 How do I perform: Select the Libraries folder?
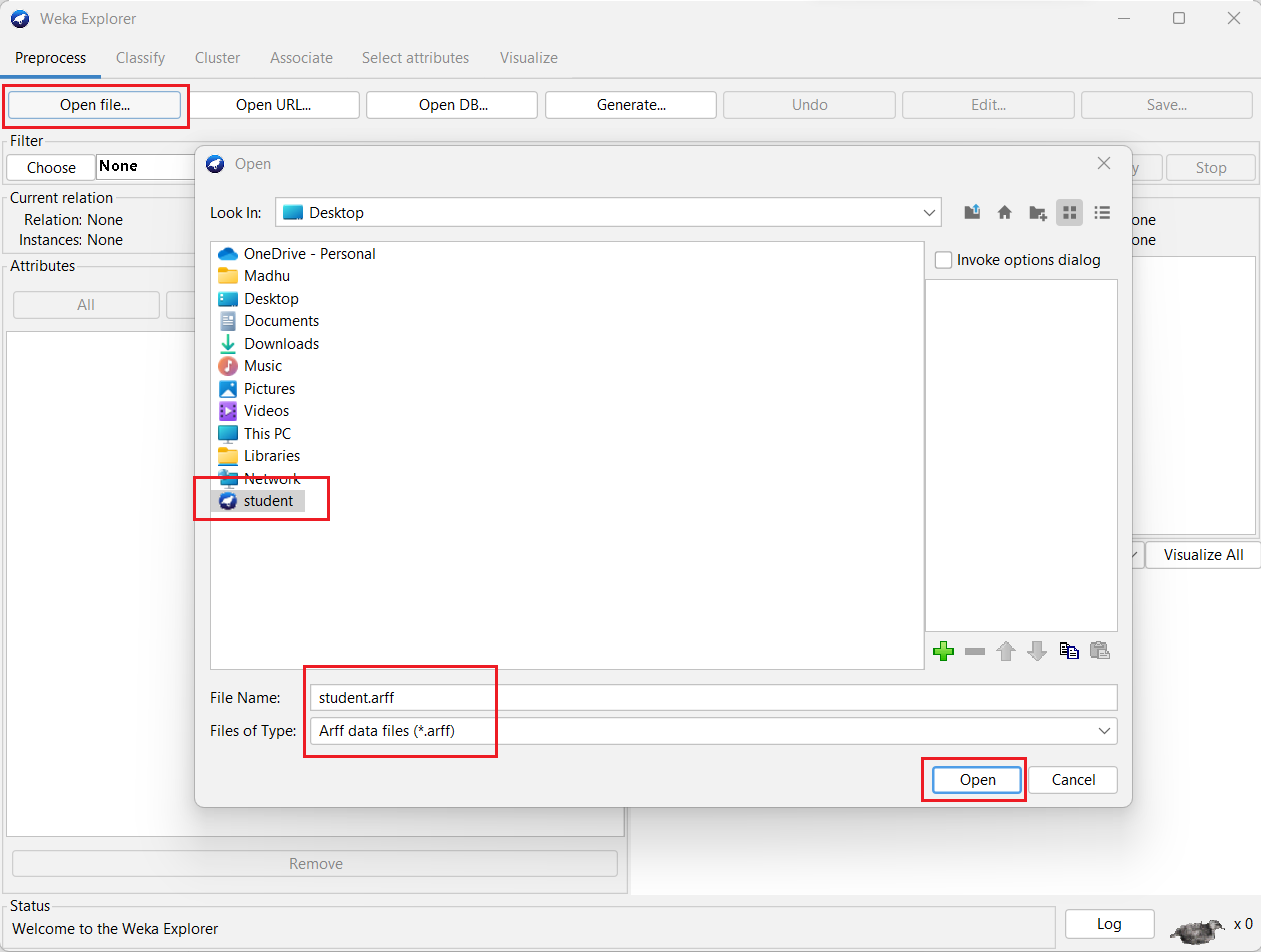[258, 456]
